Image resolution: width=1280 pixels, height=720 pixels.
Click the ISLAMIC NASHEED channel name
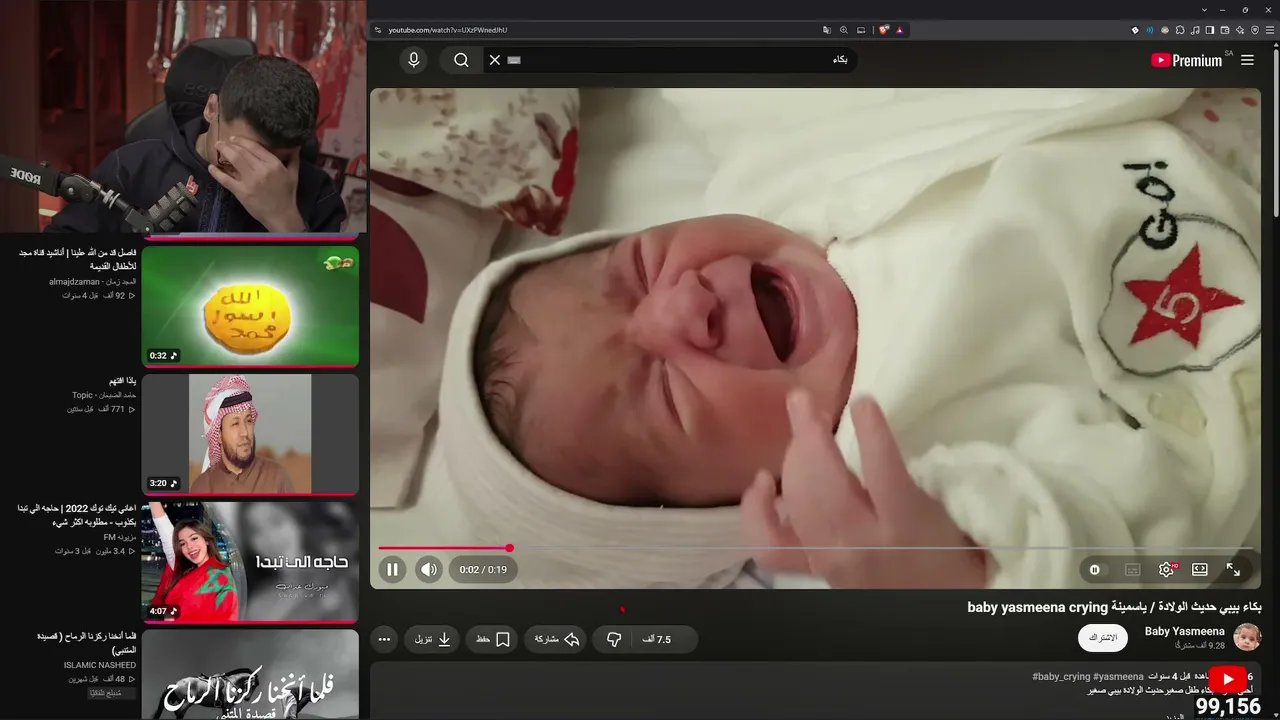pos(99,665)
